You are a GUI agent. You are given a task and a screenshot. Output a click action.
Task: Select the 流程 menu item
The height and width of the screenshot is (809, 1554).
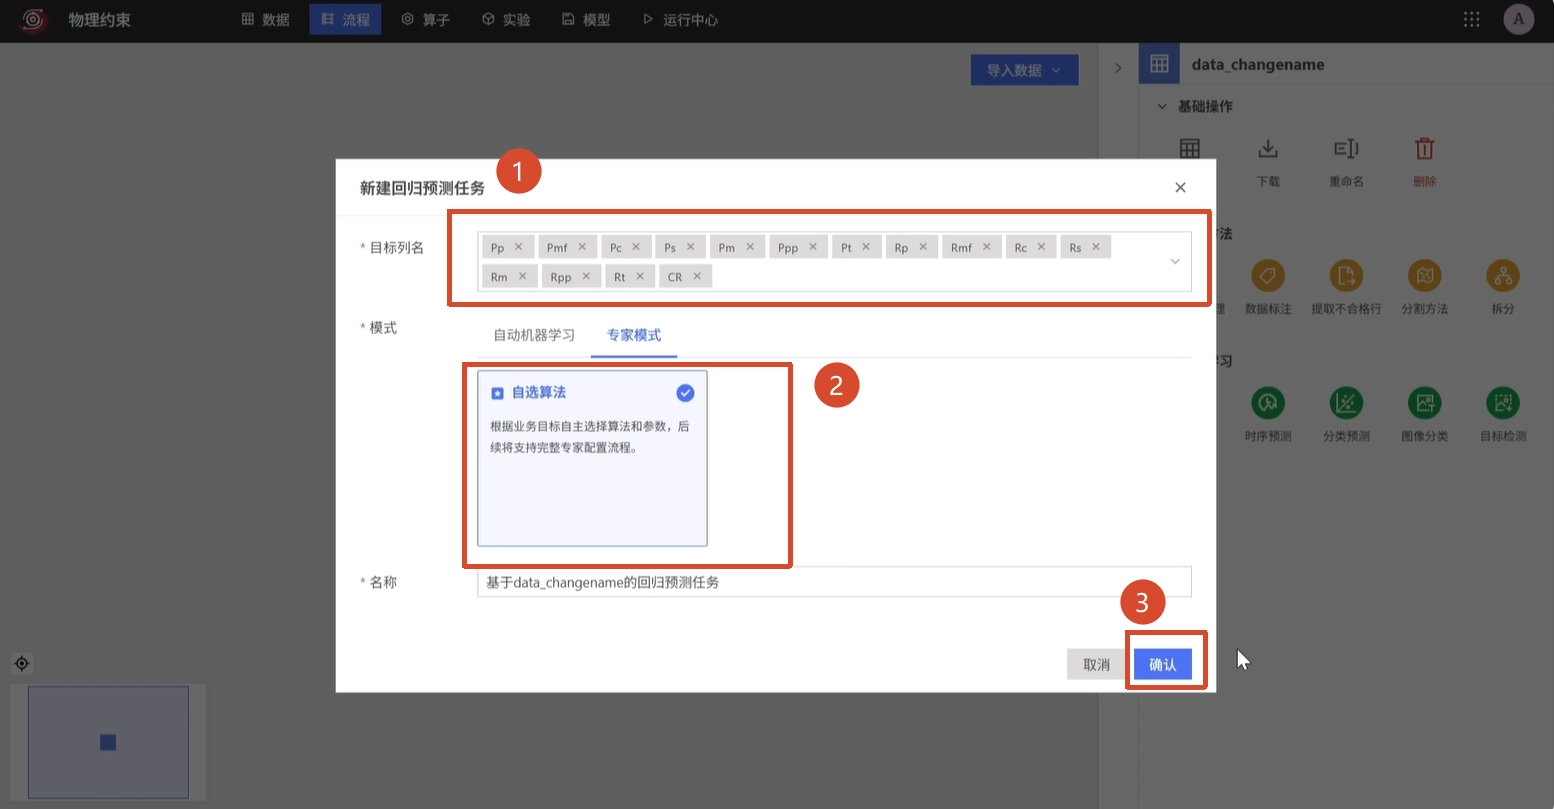pyautogui.click(x=345, y=19)
